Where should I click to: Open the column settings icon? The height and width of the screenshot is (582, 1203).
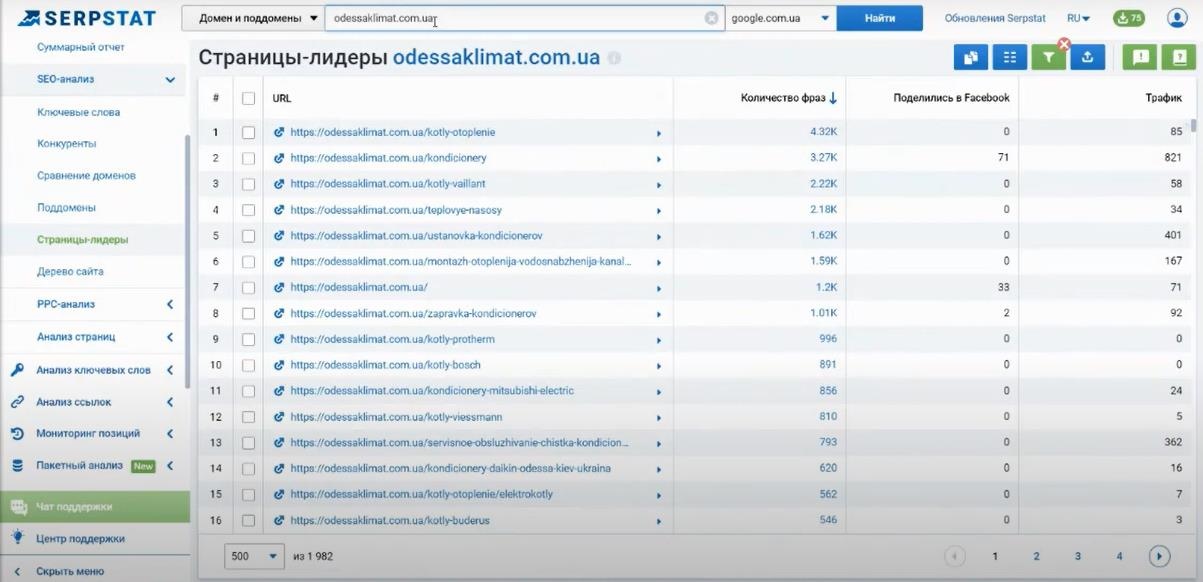pyautogui.click(x=1009, y=57)
